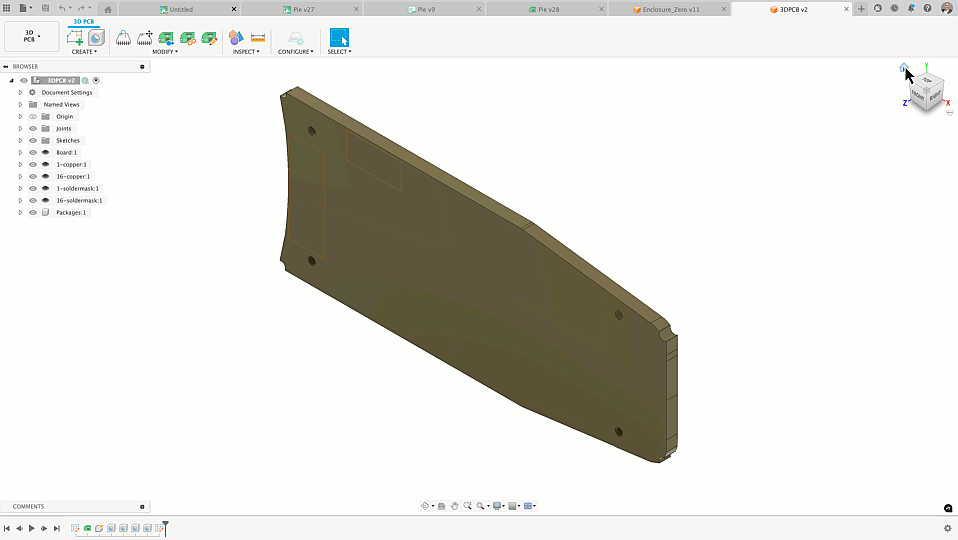Expand the Packages:1 node
The width and height of the screenshot is (958, 540).
pyautogui.click(x=20, y=213)
